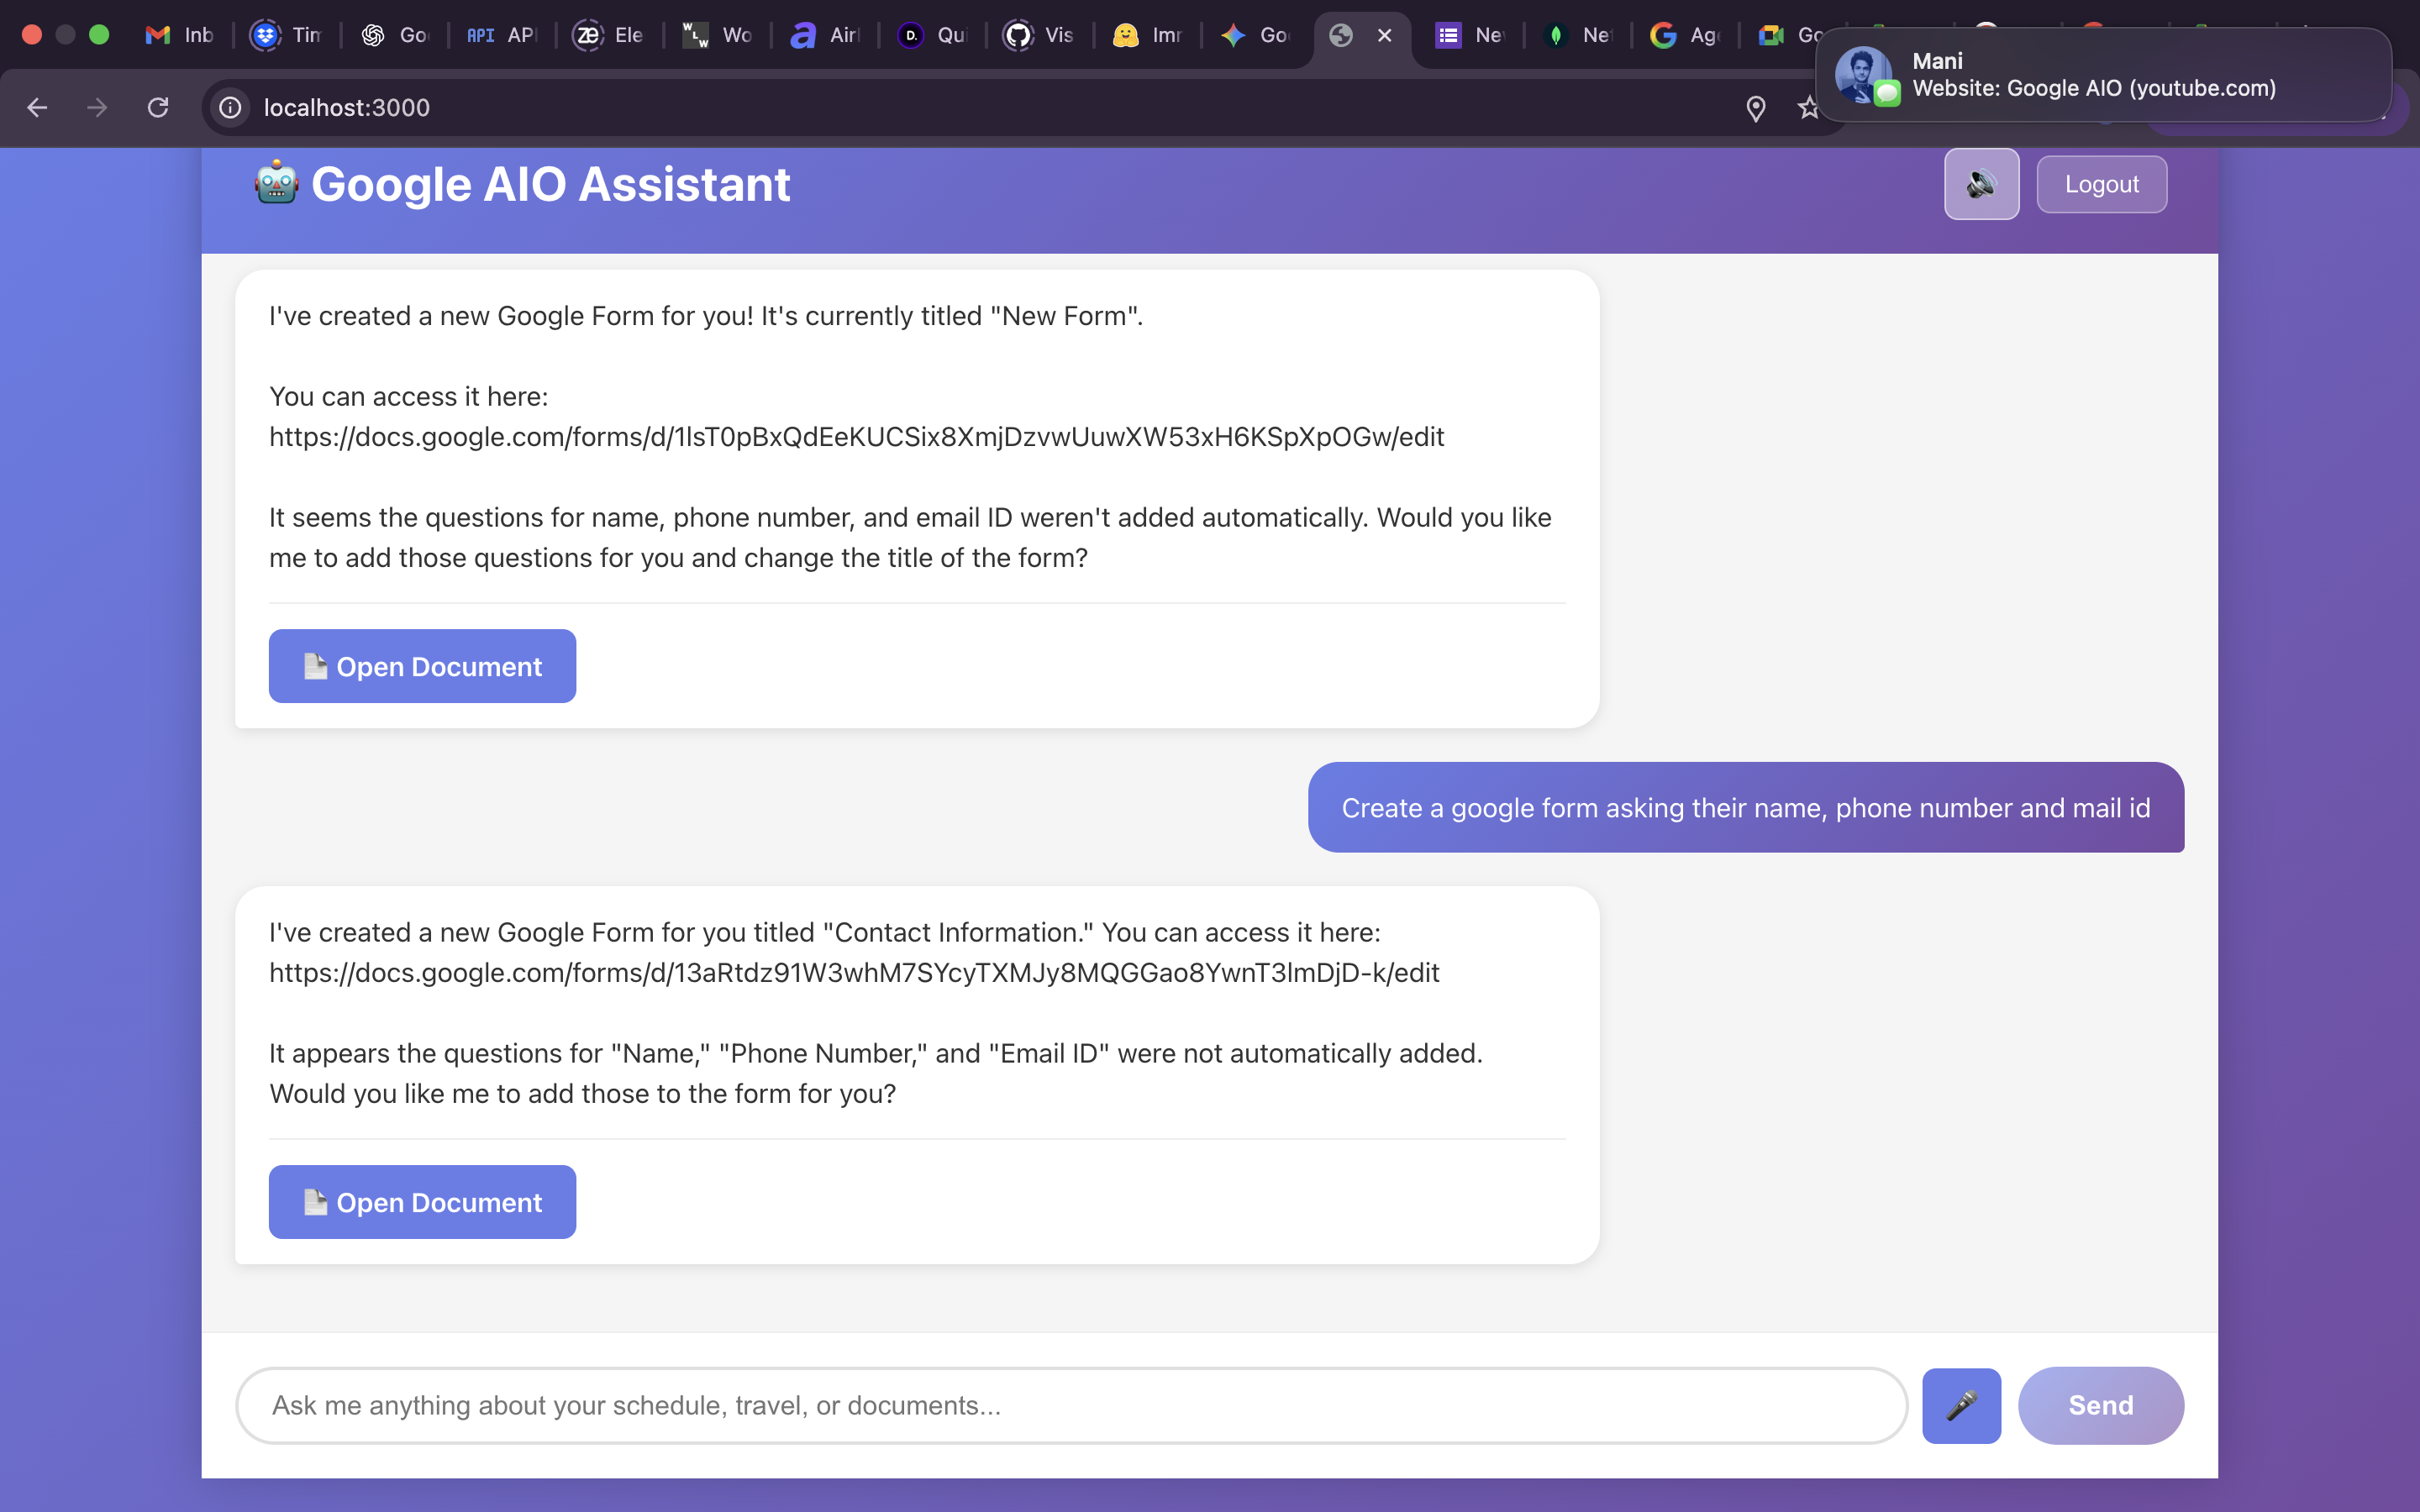The width and height of the screenshot is (2420, 1512).
Task: Open Document for Contact Information form
Action: 422,1202
